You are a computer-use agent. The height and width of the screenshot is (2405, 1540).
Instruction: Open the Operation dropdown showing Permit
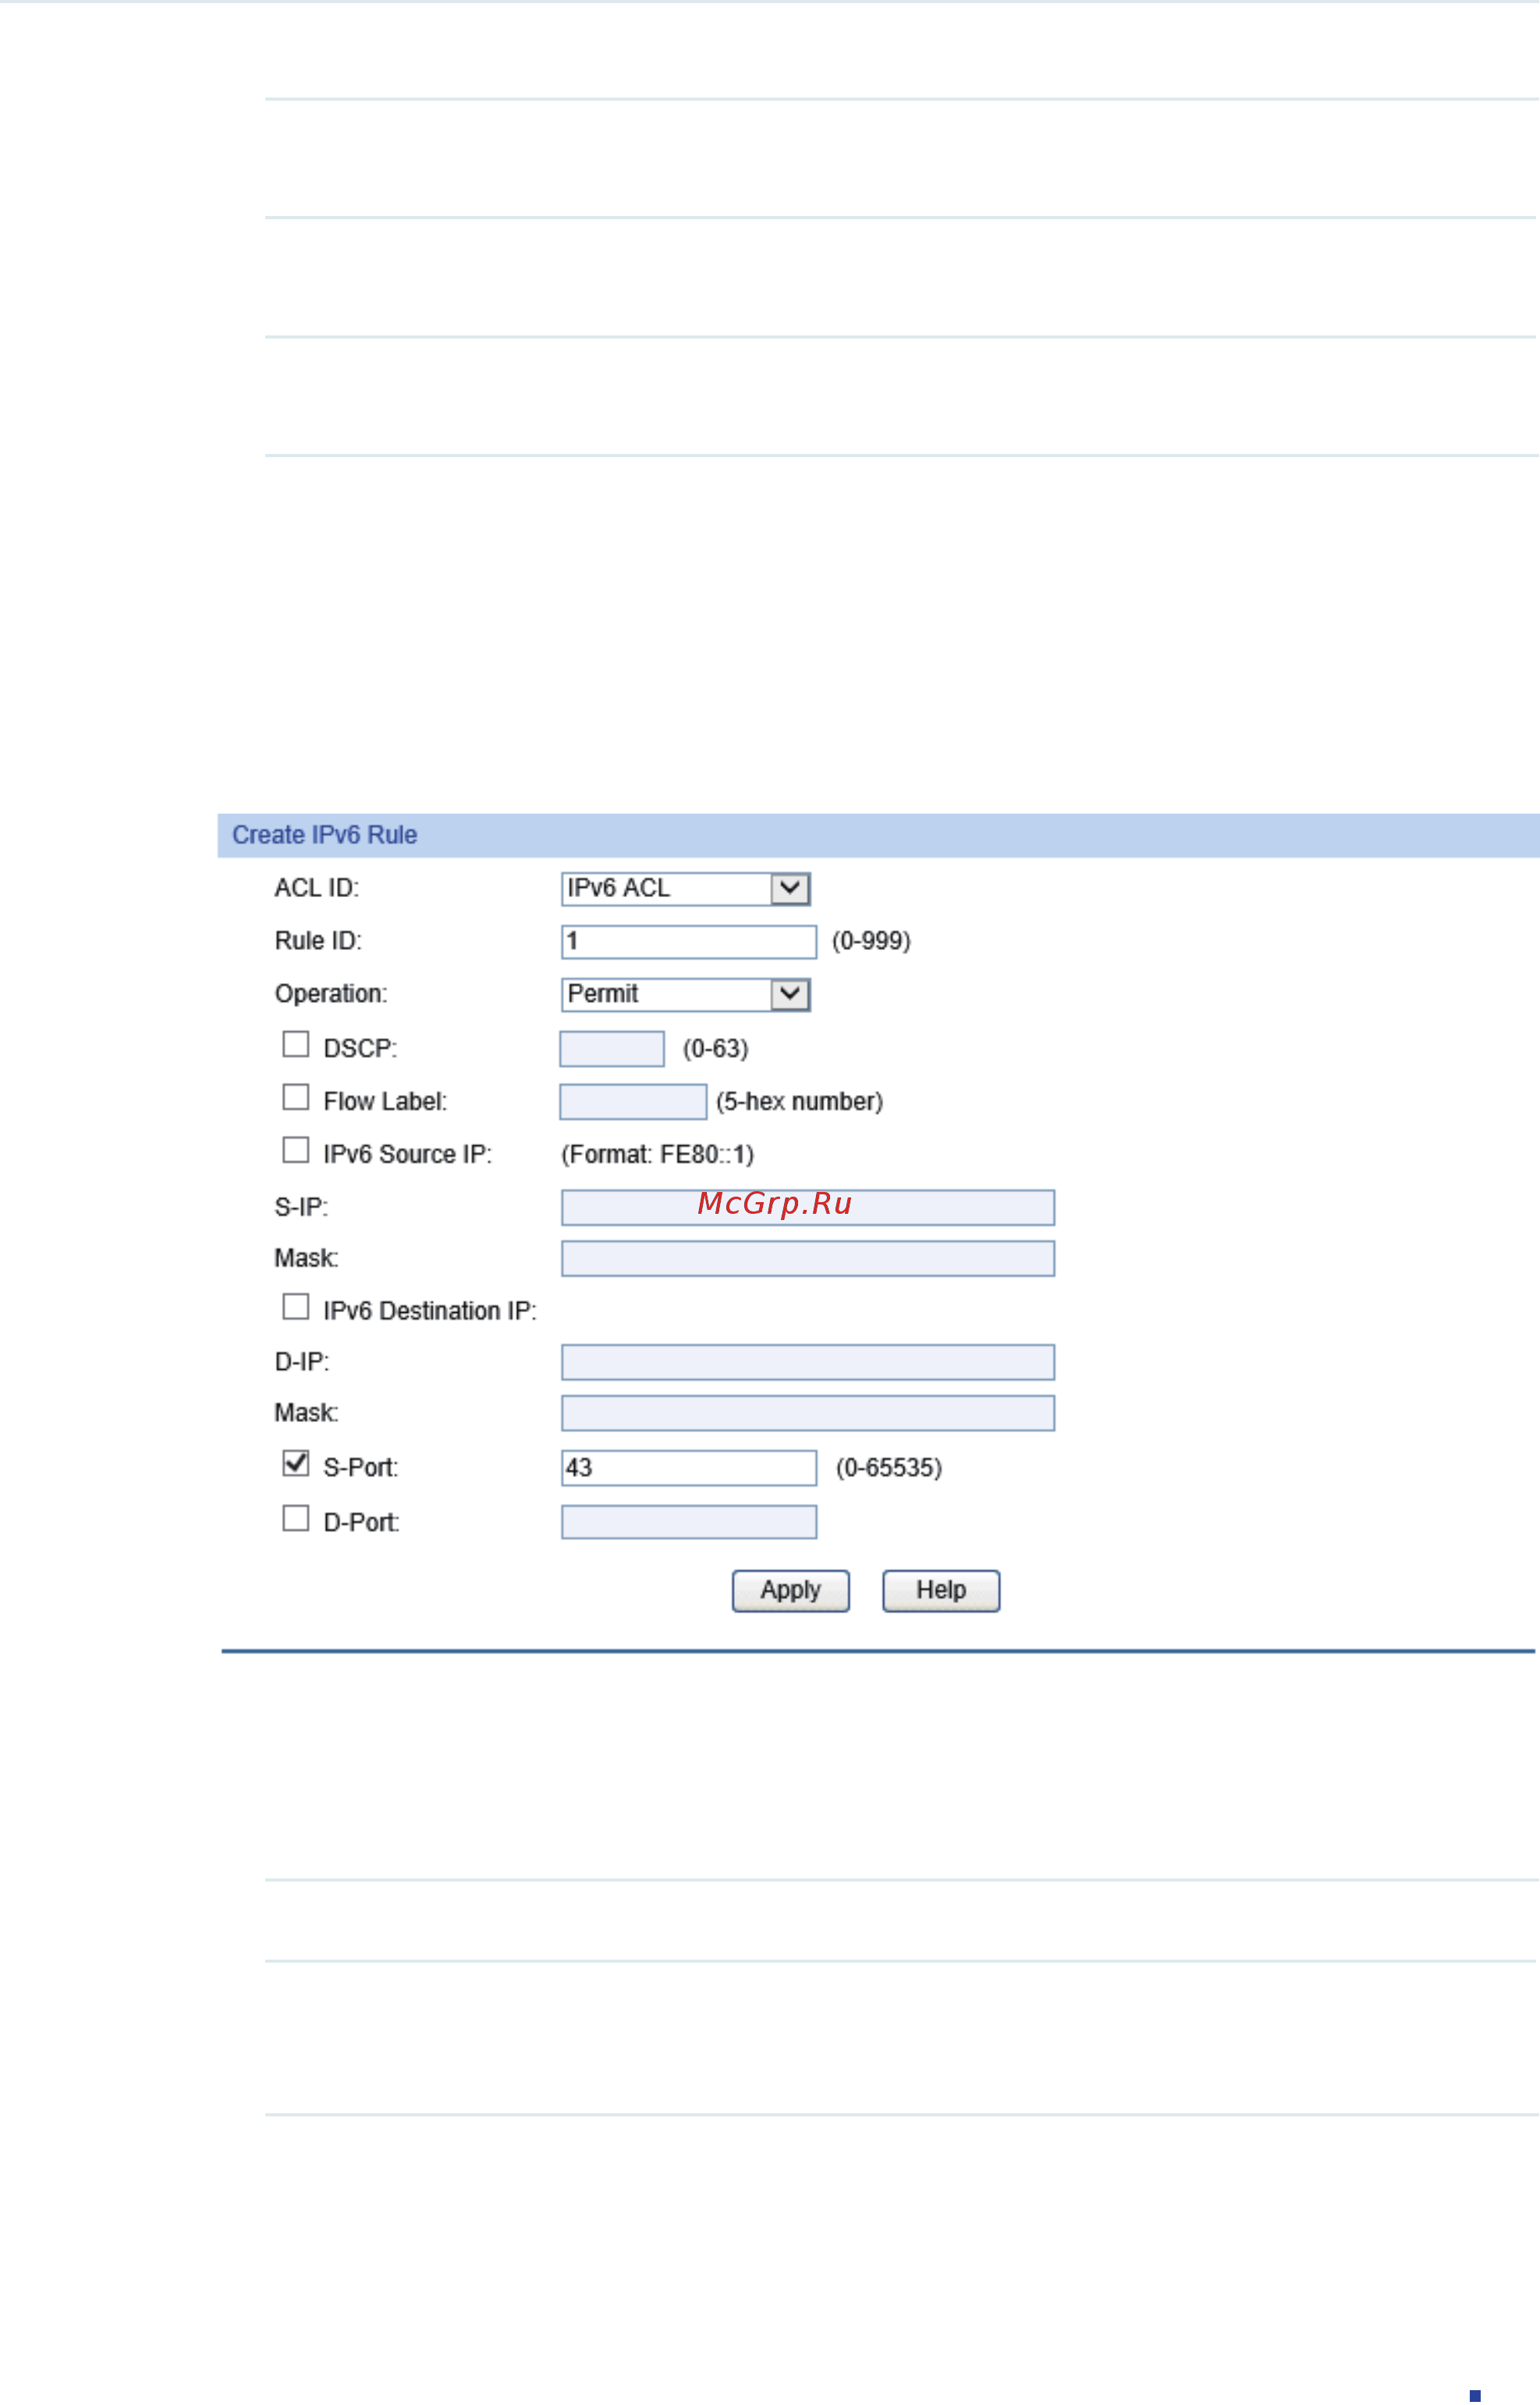685,994
